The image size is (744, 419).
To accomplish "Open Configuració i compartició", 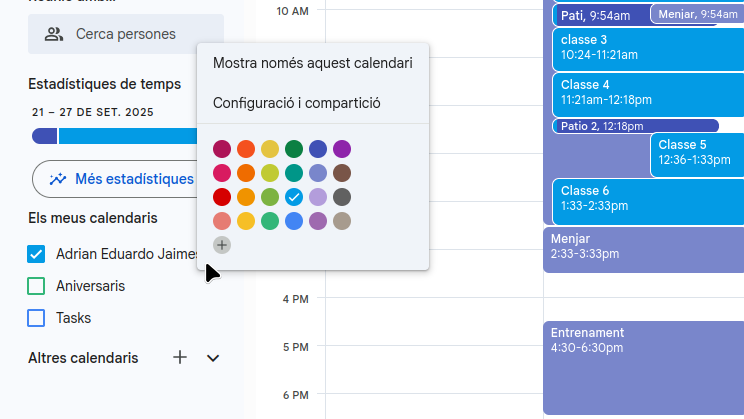I will point(297,103).
